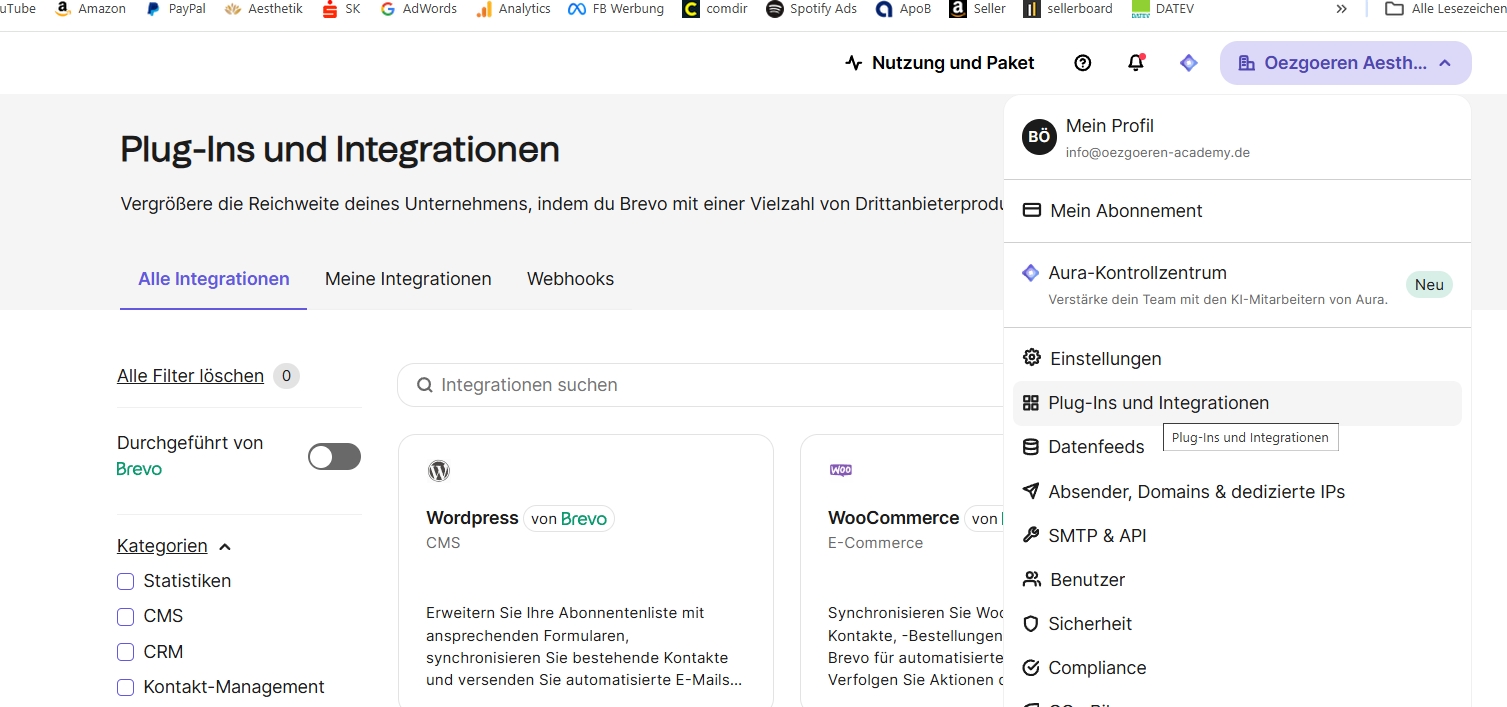Screen dimensions: 1507x707
Task: Click the Plug-Ins und Integrationen page heading
Action: coord(340,149)
